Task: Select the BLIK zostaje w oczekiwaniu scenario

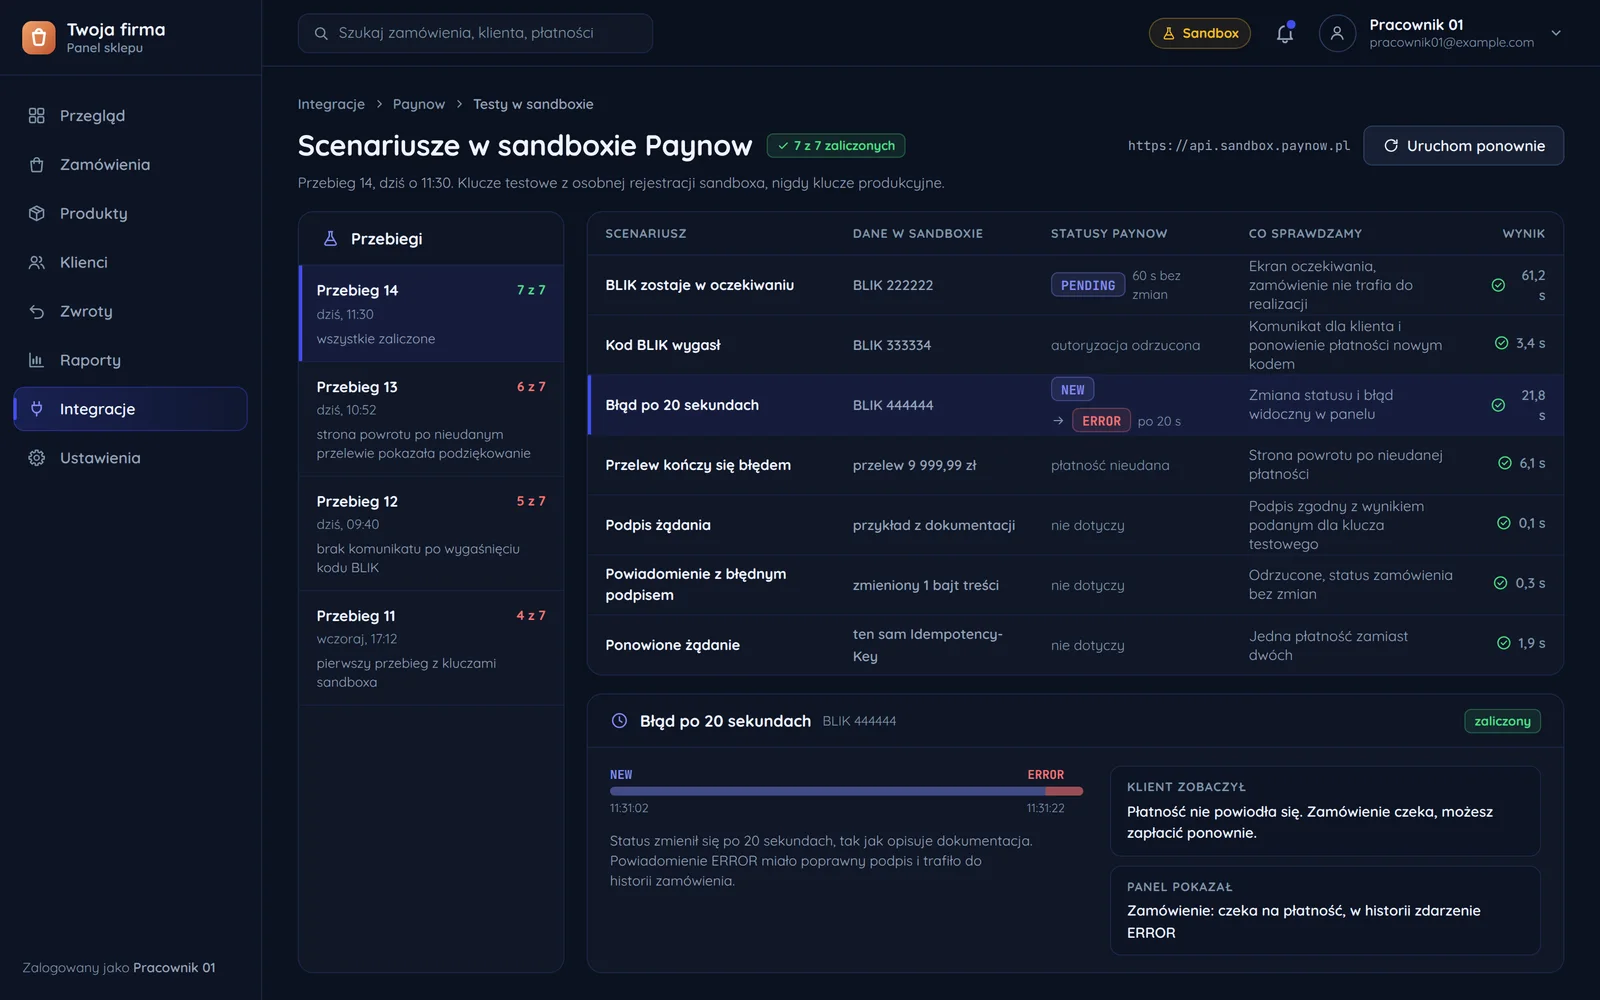Action: pyautogui.click(x=1075, y=285)
